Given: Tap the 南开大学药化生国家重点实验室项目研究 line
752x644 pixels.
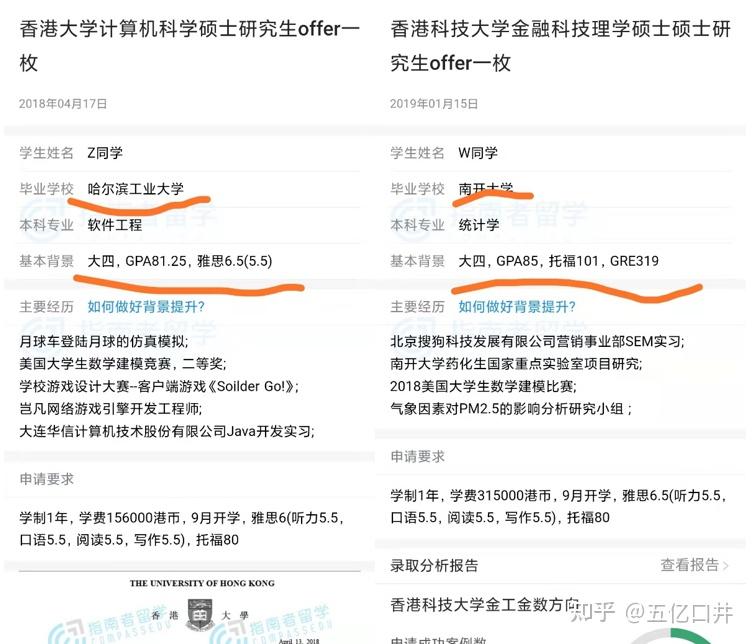Looking at the screenshot, I should [x=516, y=363].
